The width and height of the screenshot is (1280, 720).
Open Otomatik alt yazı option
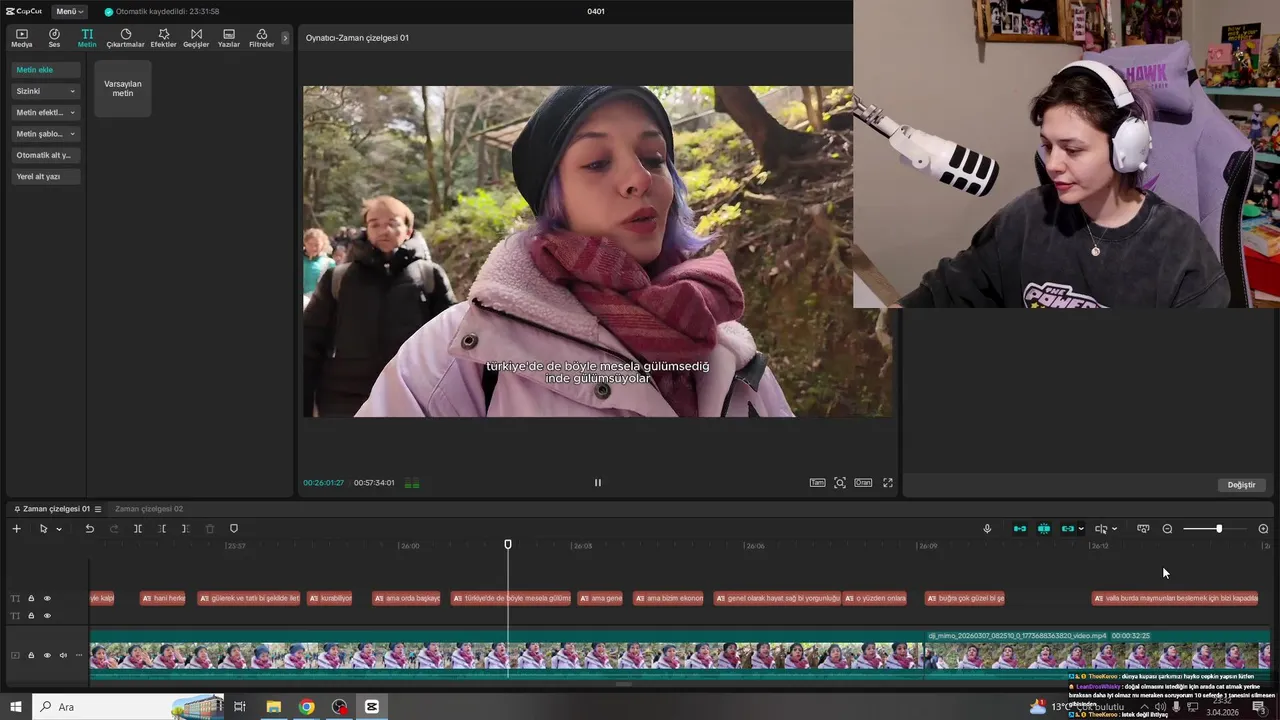point(46,155)
